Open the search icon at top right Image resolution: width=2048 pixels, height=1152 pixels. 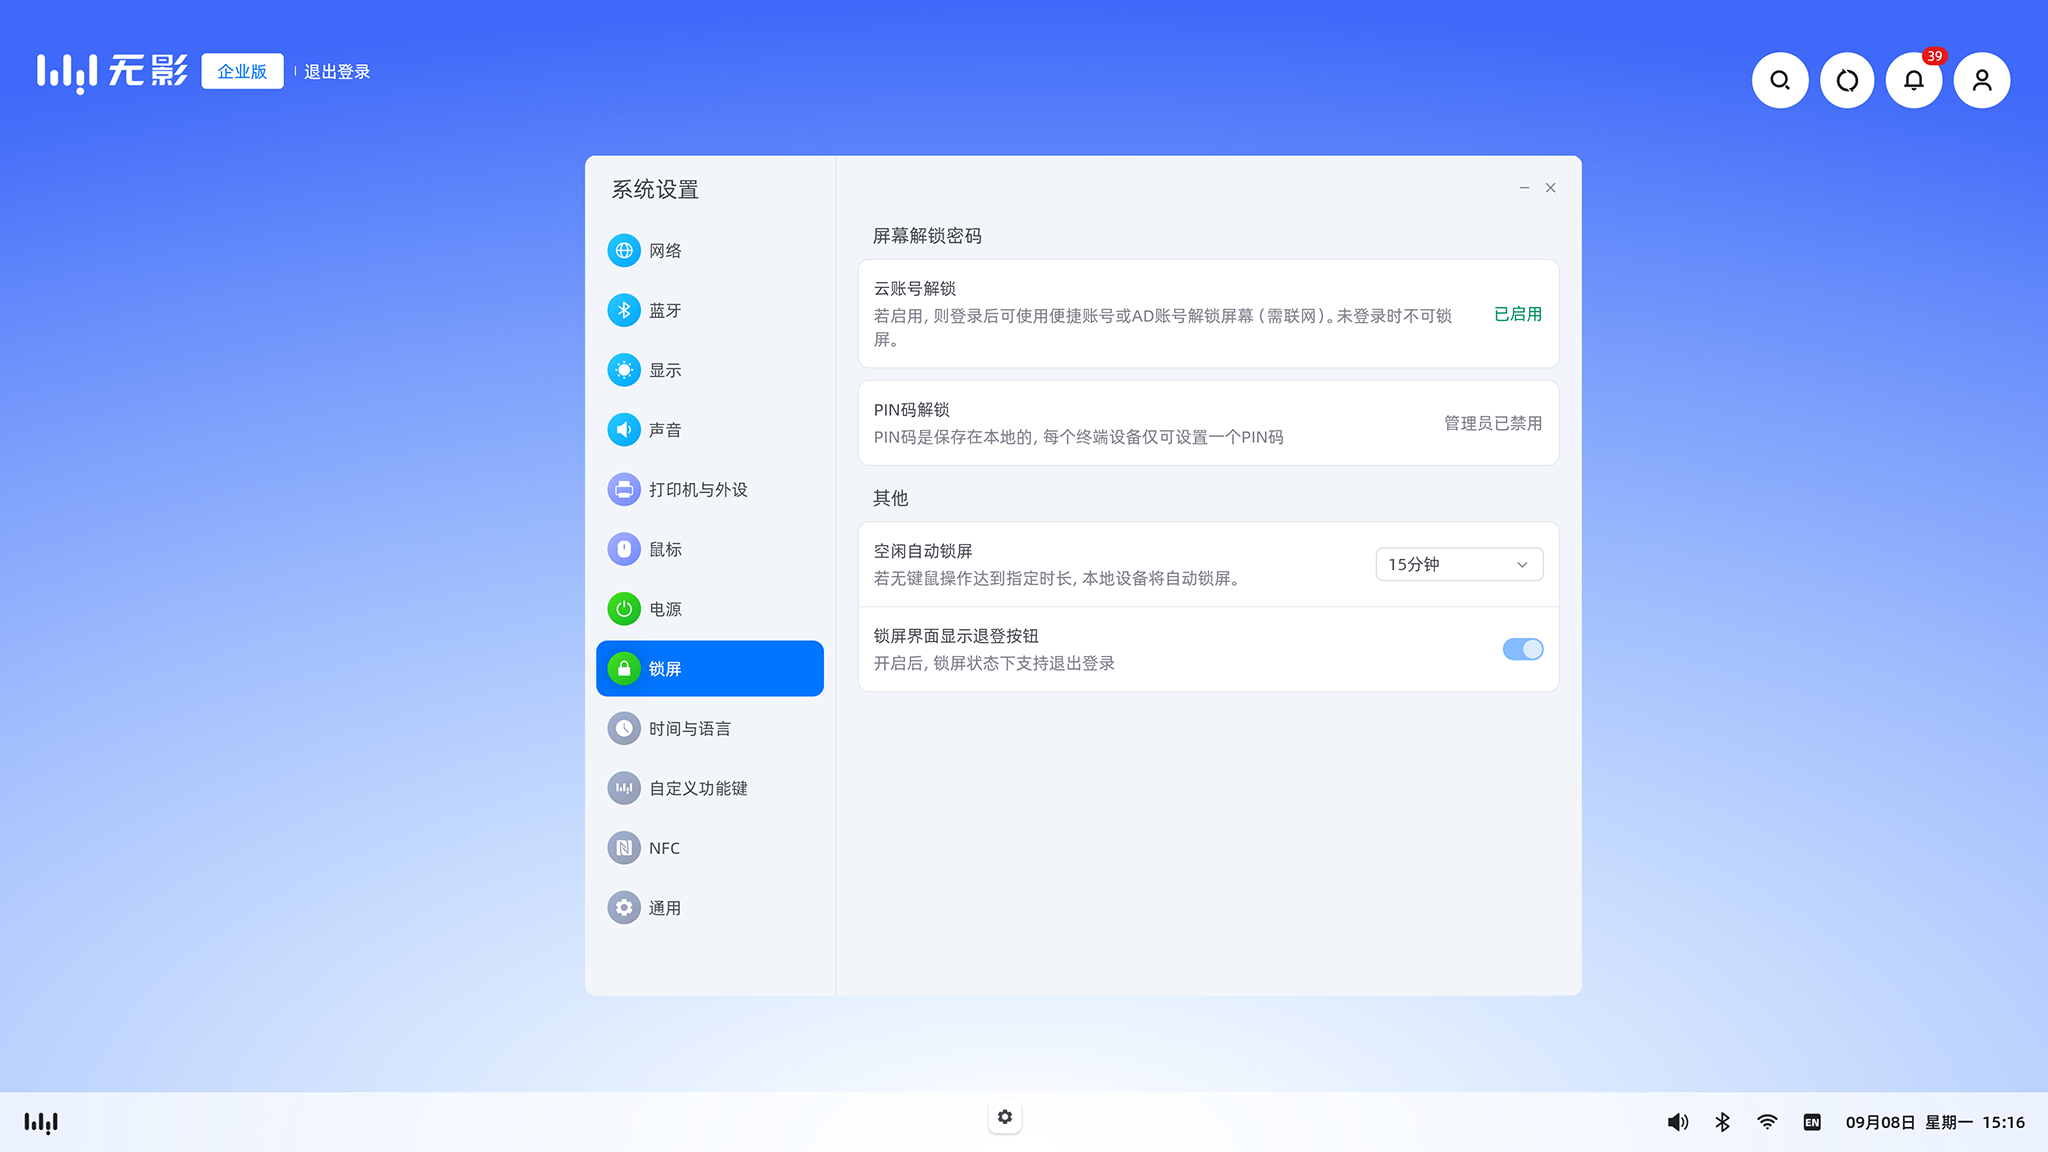click(x=1780, y=80)
